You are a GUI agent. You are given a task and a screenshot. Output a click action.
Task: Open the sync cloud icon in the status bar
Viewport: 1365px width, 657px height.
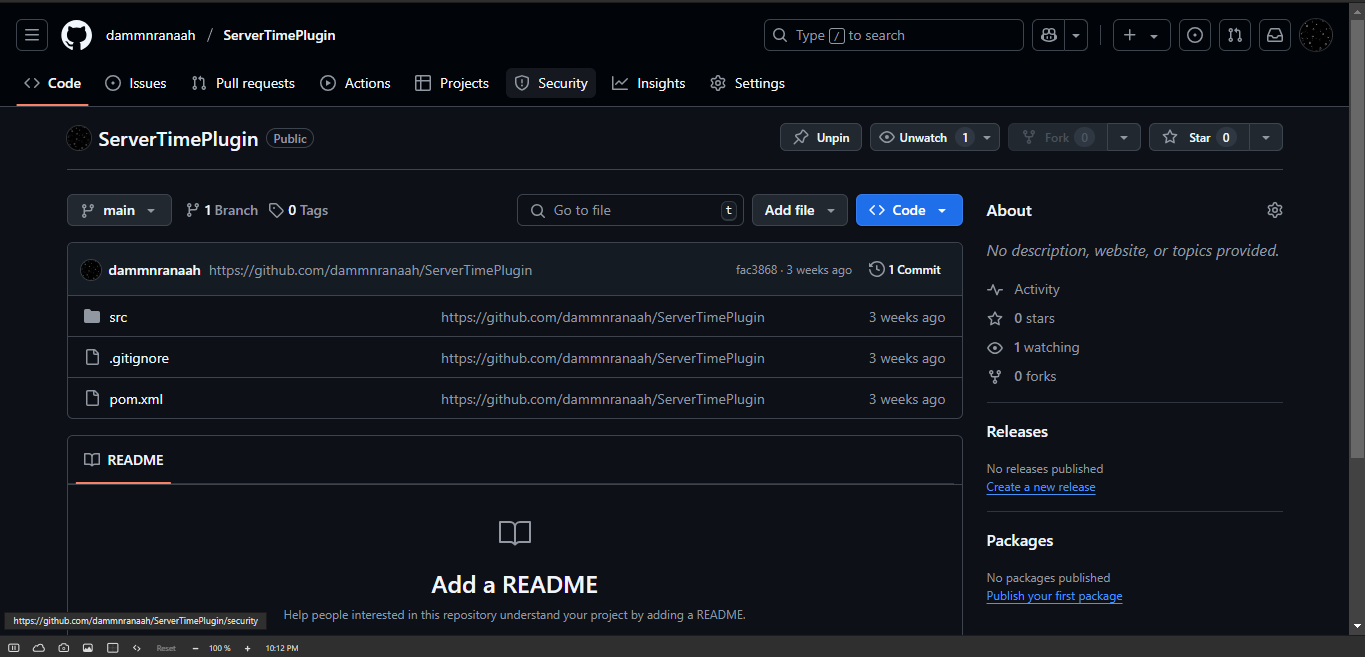tap(39, 648)
